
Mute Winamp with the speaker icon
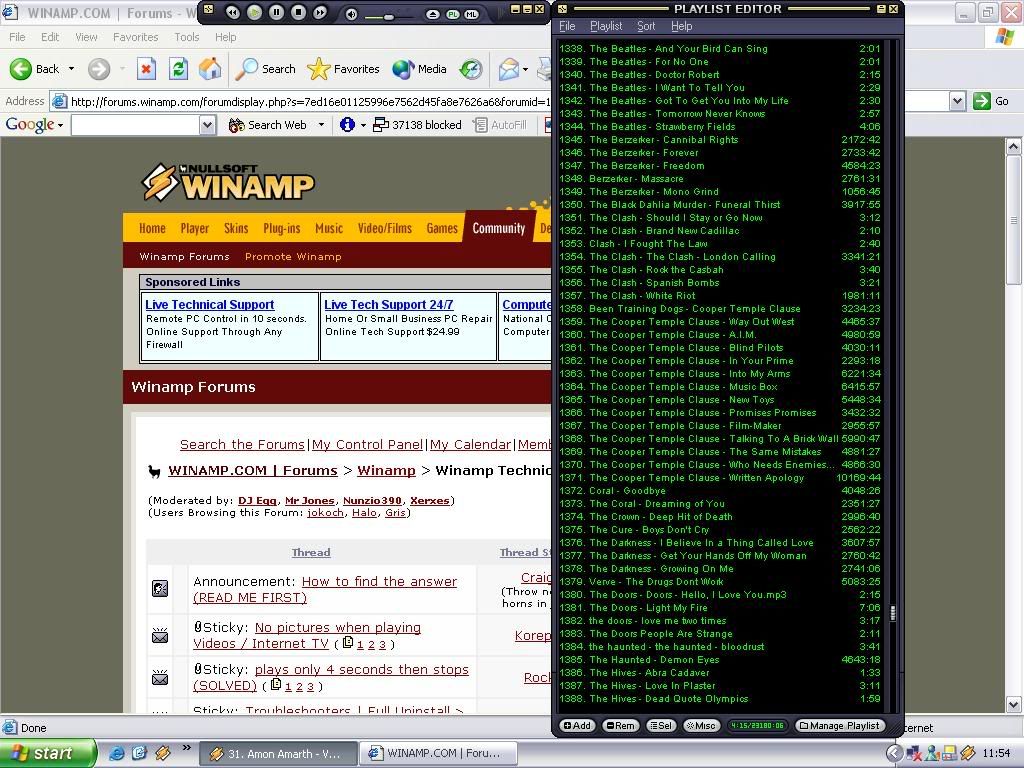pyautogui.click(x=351, y=14)
